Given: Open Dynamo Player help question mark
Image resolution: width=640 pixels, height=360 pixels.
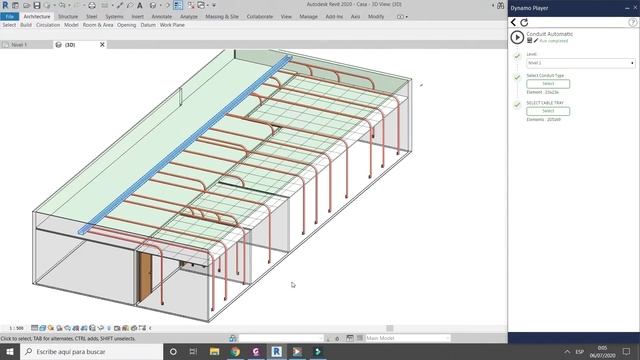Looking at the screenshot, I should coord(632,22).
